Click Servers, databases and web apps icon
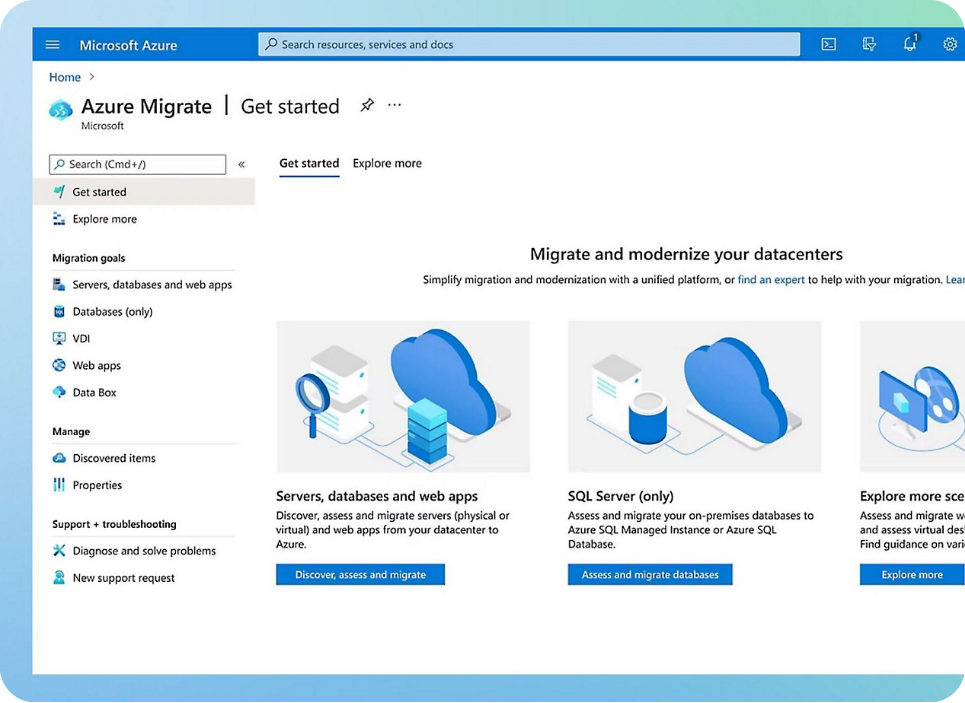 (x=59, y=284)
